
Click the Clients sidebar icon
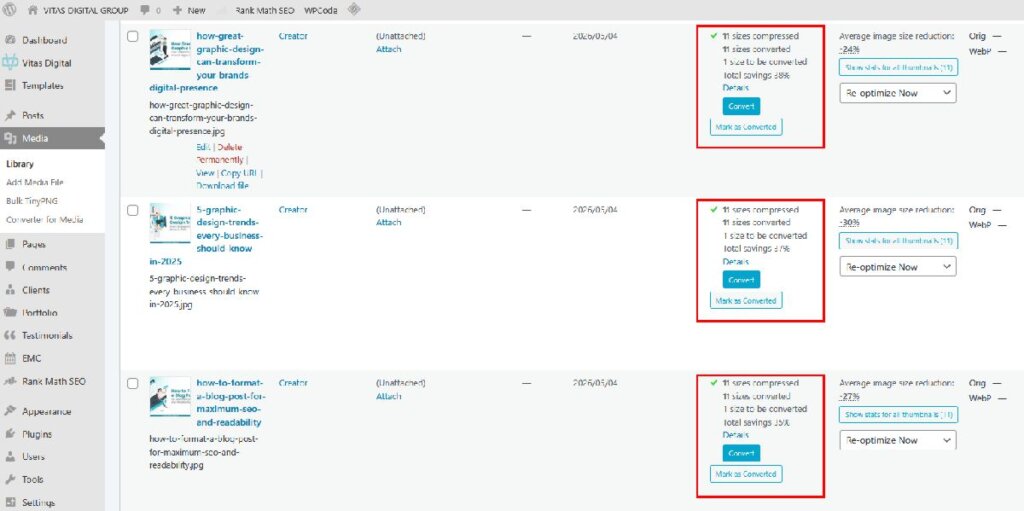tap(10, 290)
